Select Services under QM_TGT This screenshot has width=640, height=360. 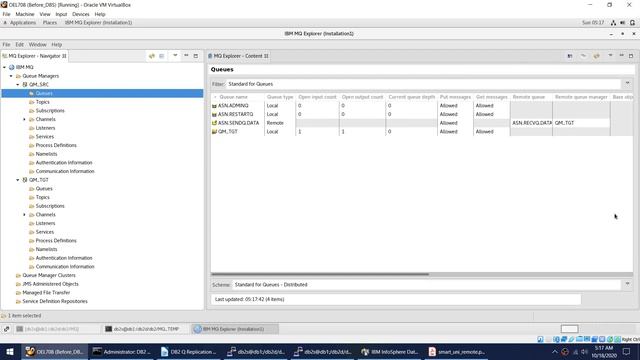tap(44, 232)
